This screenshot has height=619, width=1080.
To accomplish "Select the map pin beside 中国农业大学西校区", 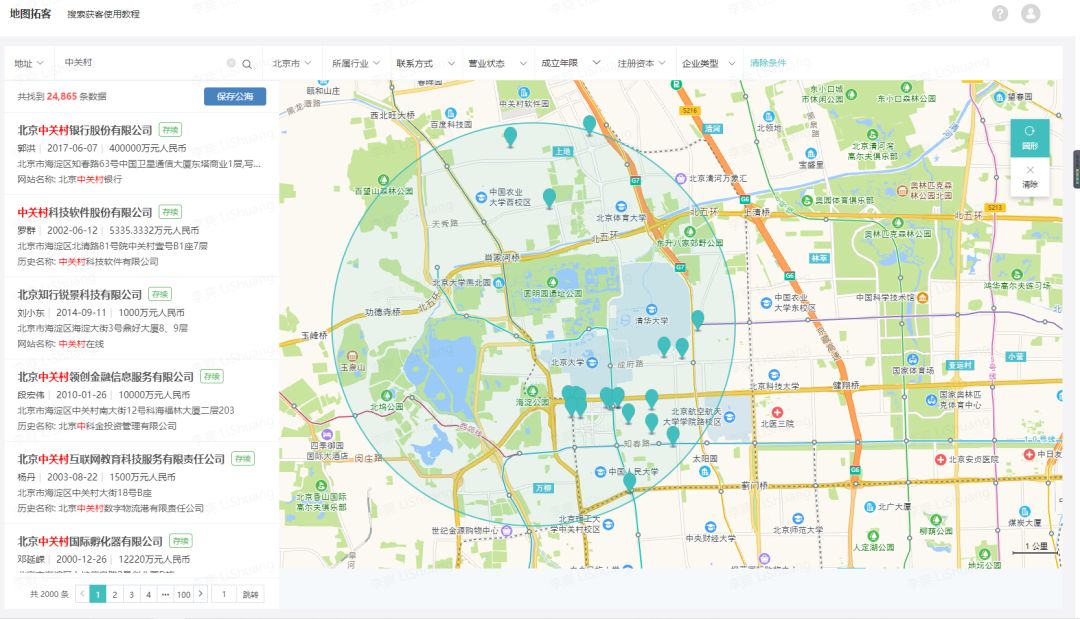I will 549,198.
